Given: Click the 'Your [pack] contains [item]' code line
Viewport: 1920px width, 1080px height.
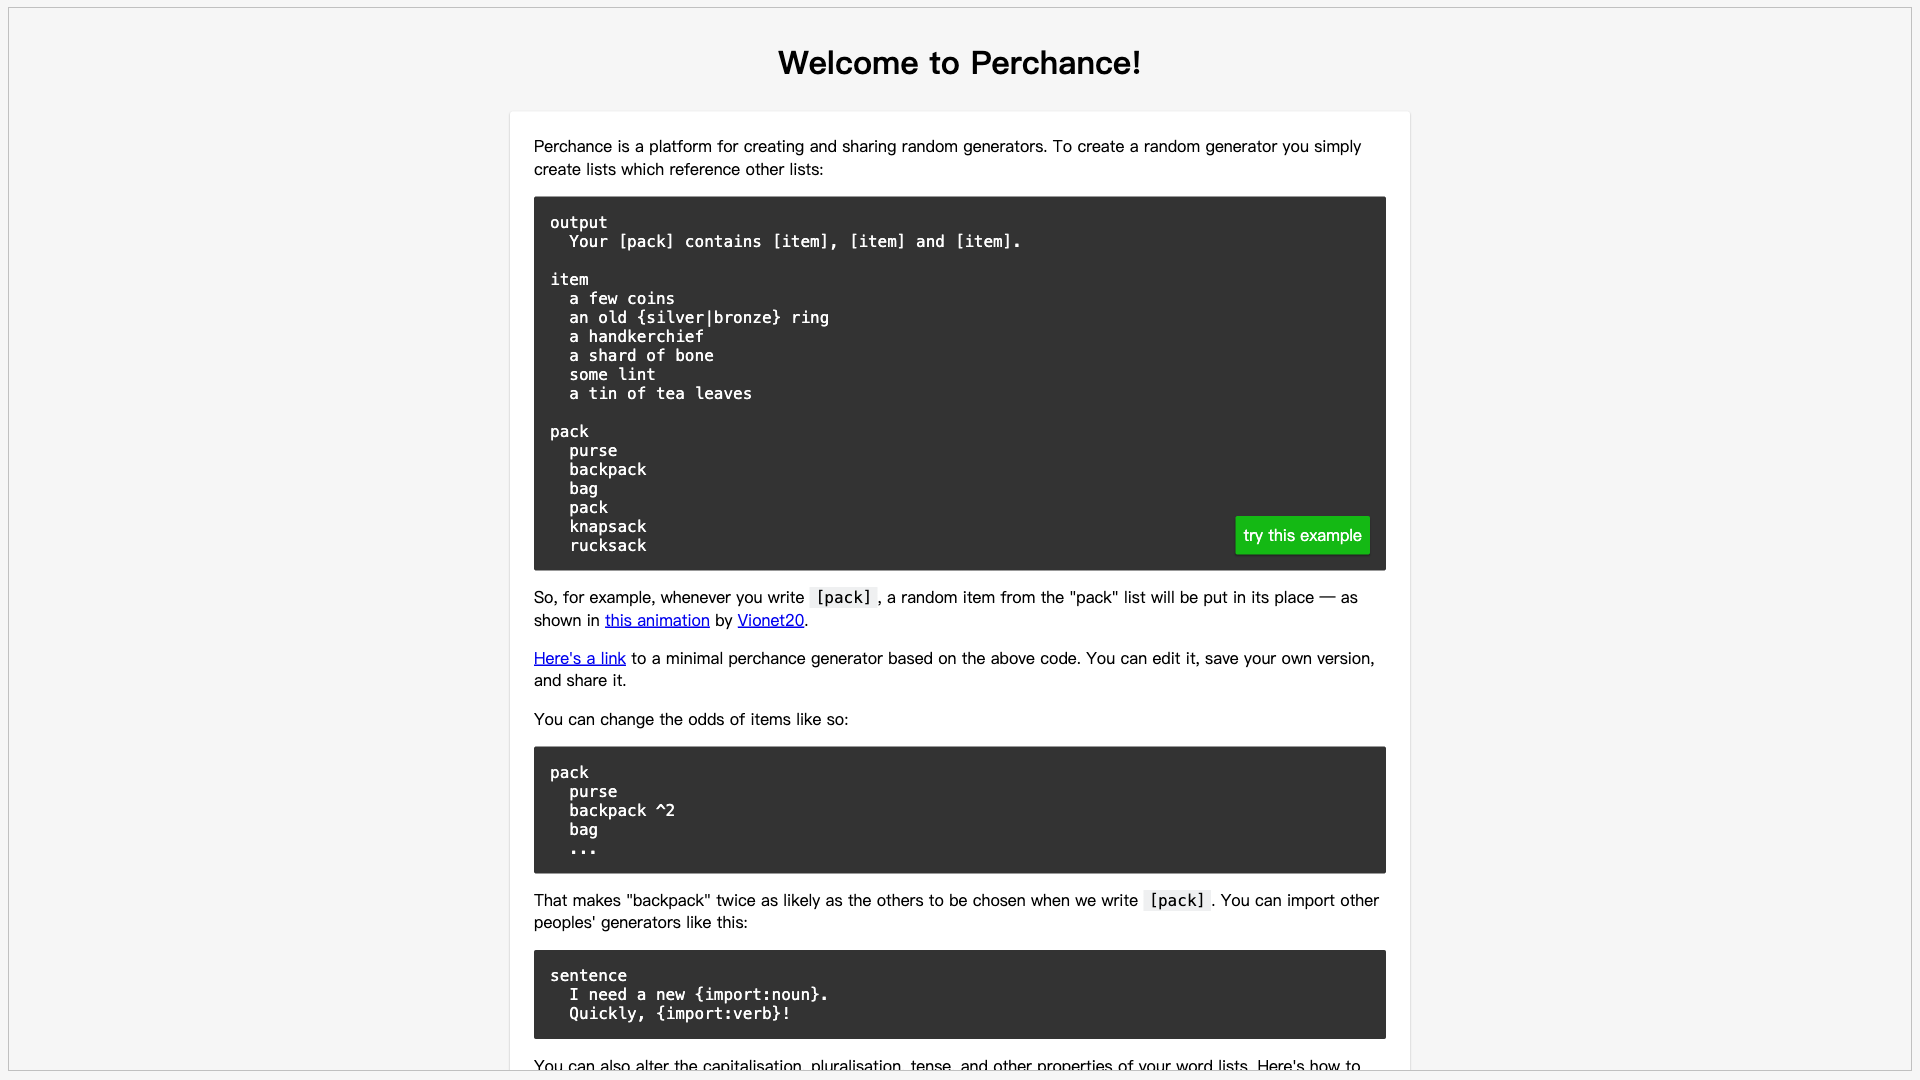Looking at the screenshot, I should tap(795, 242).
